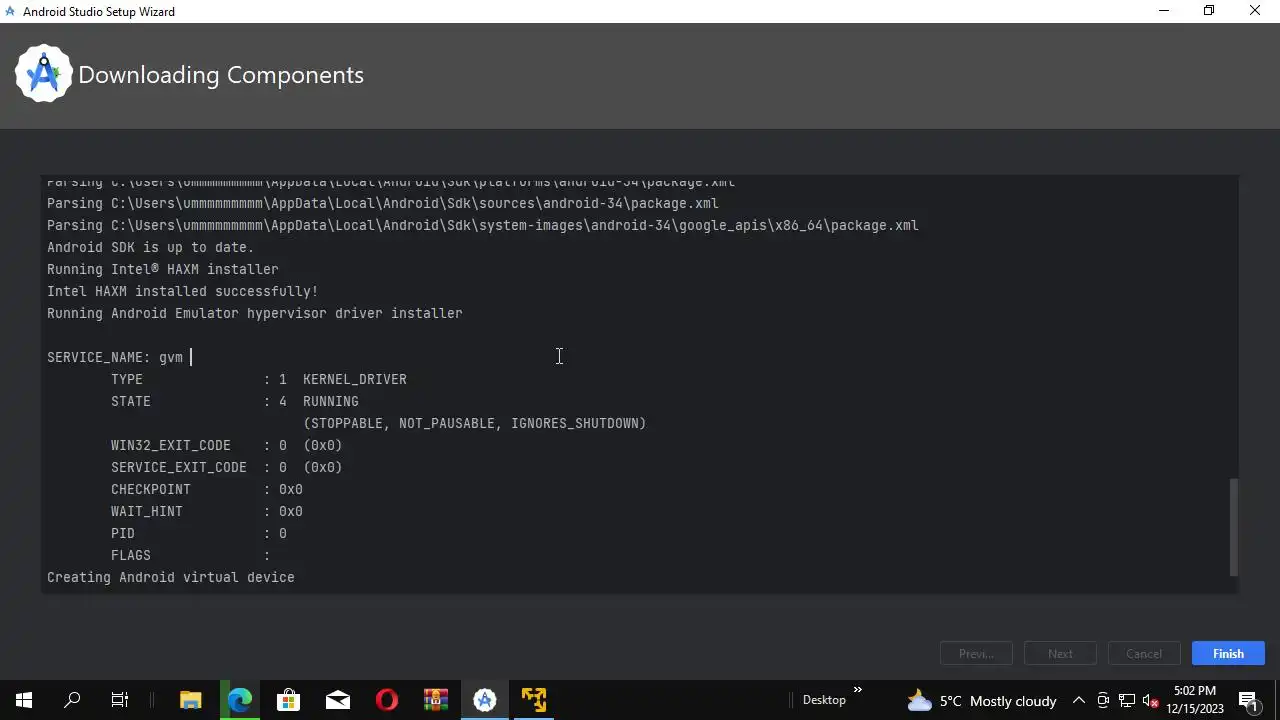The height and width of the screenshot is (720, 1280).
Task: Click the greyed-out Previous button
Action: tap(976, 653)
